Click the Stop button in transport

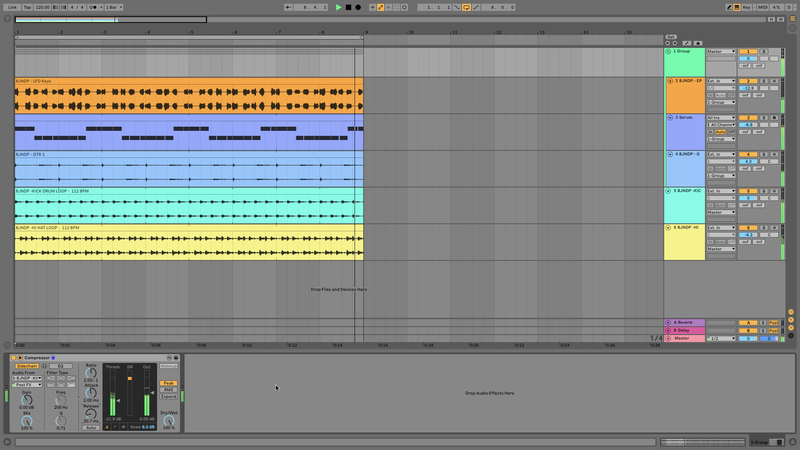(x=348, y=7)
